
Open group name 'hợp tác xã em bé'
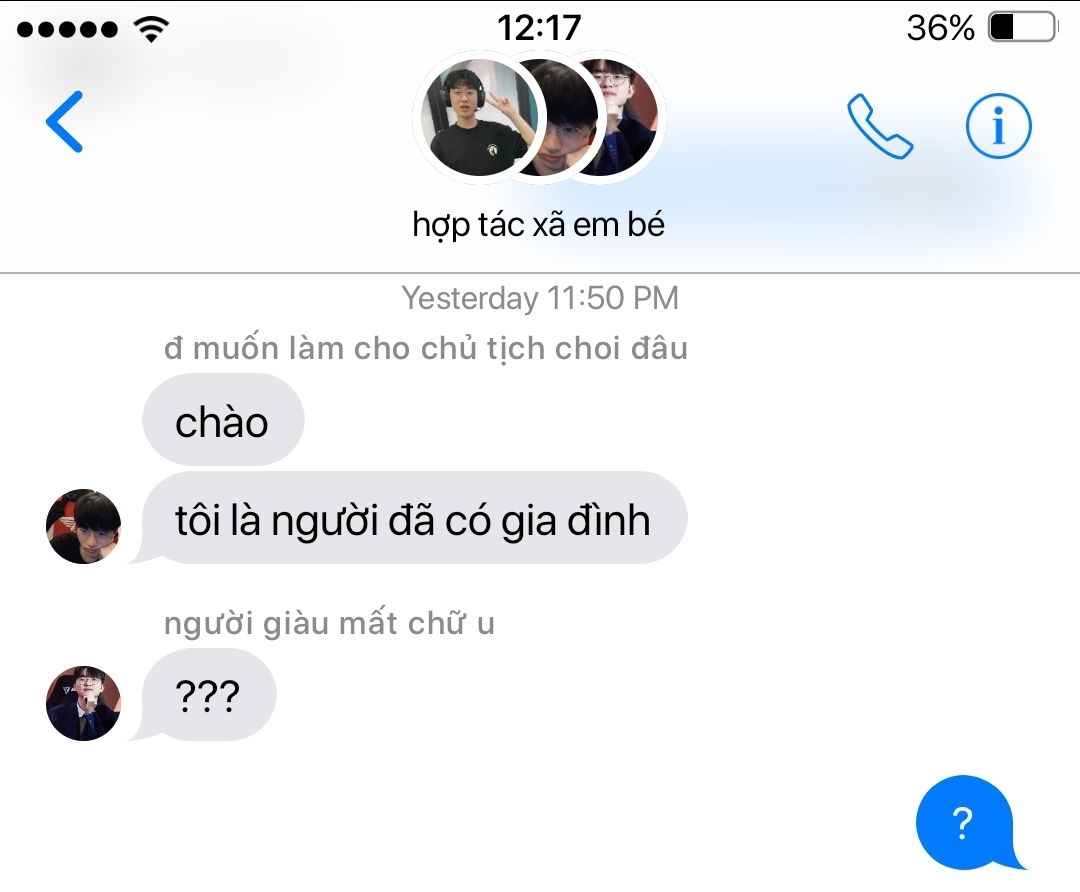pyautogui.click(x=539, y=225)
